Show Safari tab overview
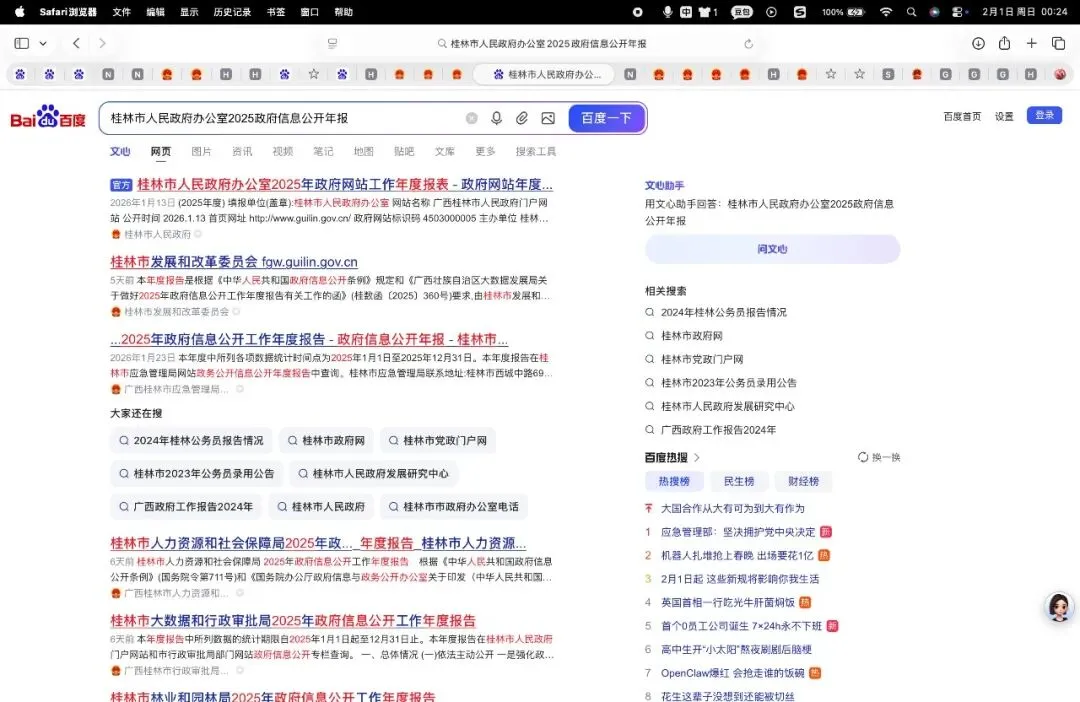The width and height of the screenshot is (1080, 702). 1059,43
